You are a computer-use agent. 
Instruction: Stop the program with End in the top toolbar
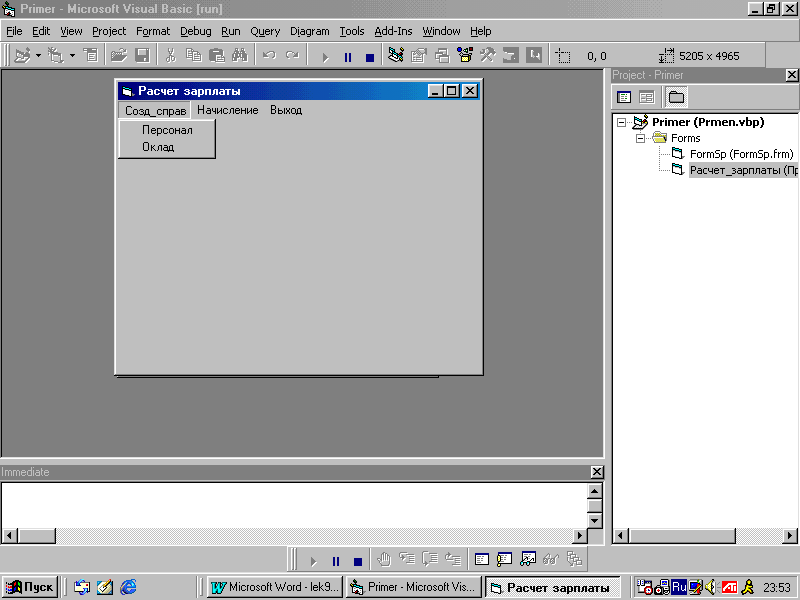point(370,57)
